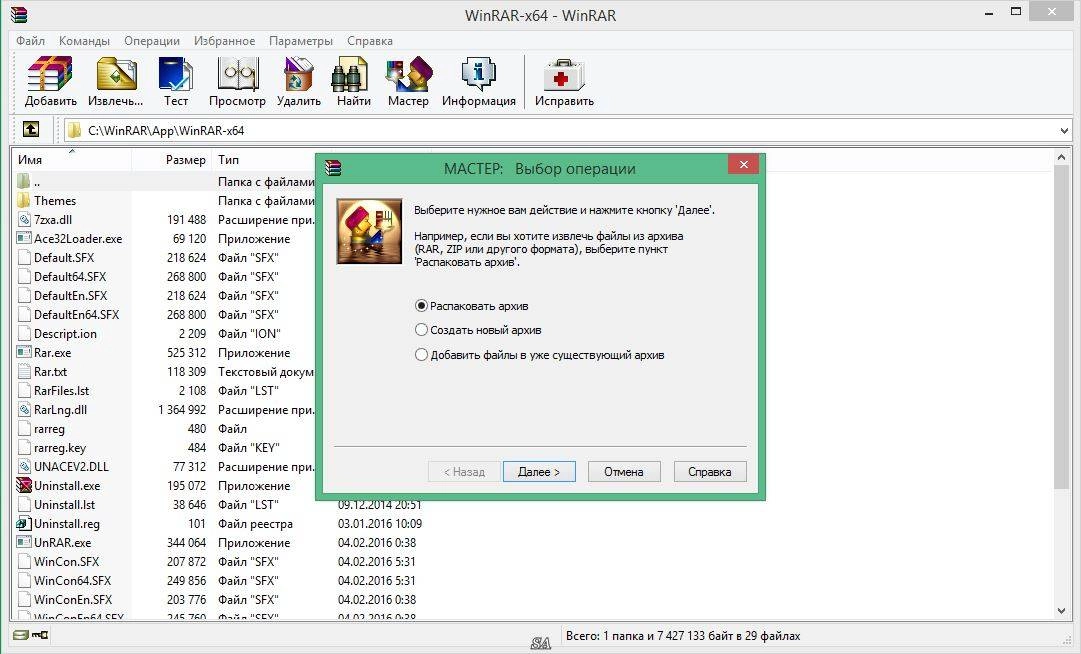The height and width of the screenshot is (654, 1081).
Task: Sort by the Размер column header
Action: (171, 160)
